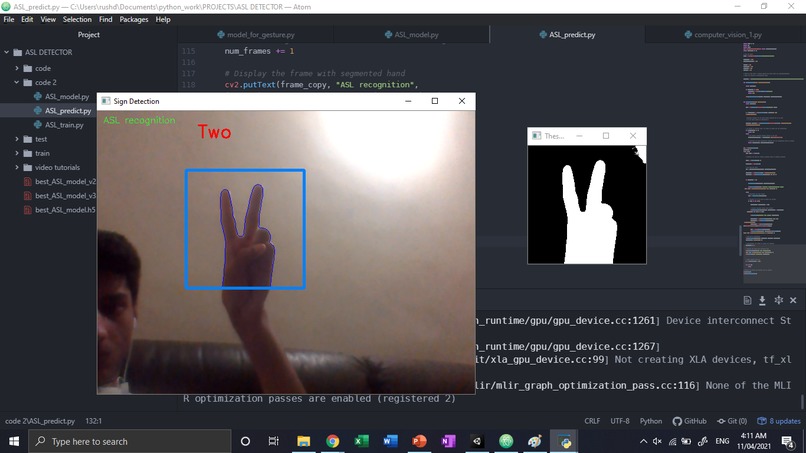Open Excel from taskbar
Image resolution: width=806 pixels, height=453 pixels.
pos(361,442)
